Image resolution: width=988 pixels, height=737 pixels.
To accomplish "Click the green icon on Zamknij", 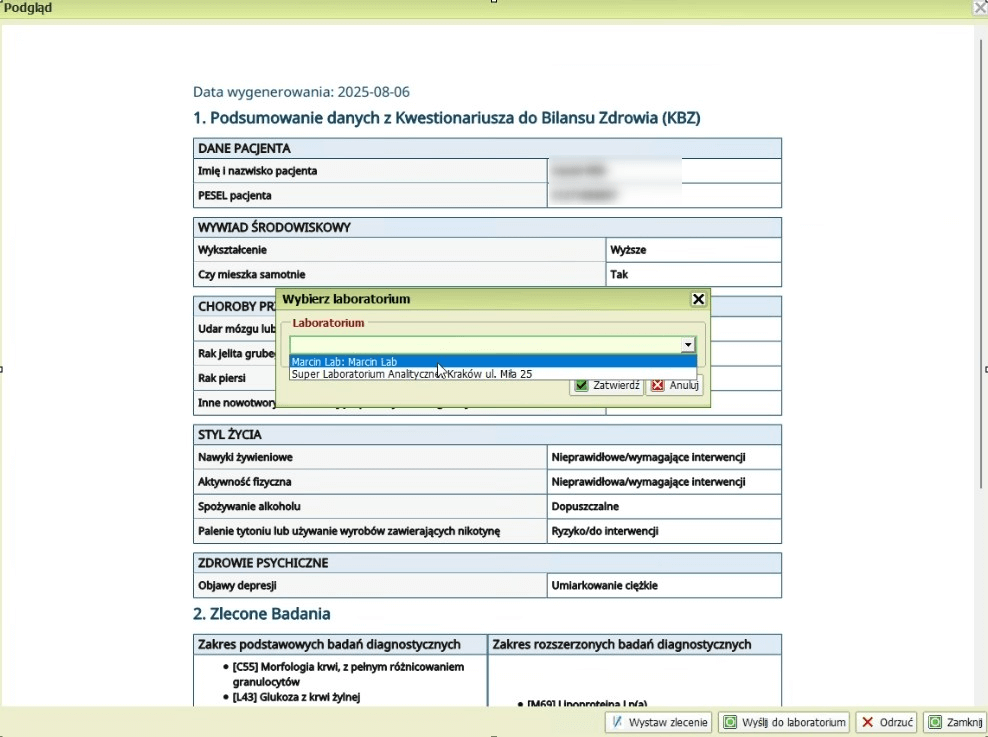I will tap(935, 722).
